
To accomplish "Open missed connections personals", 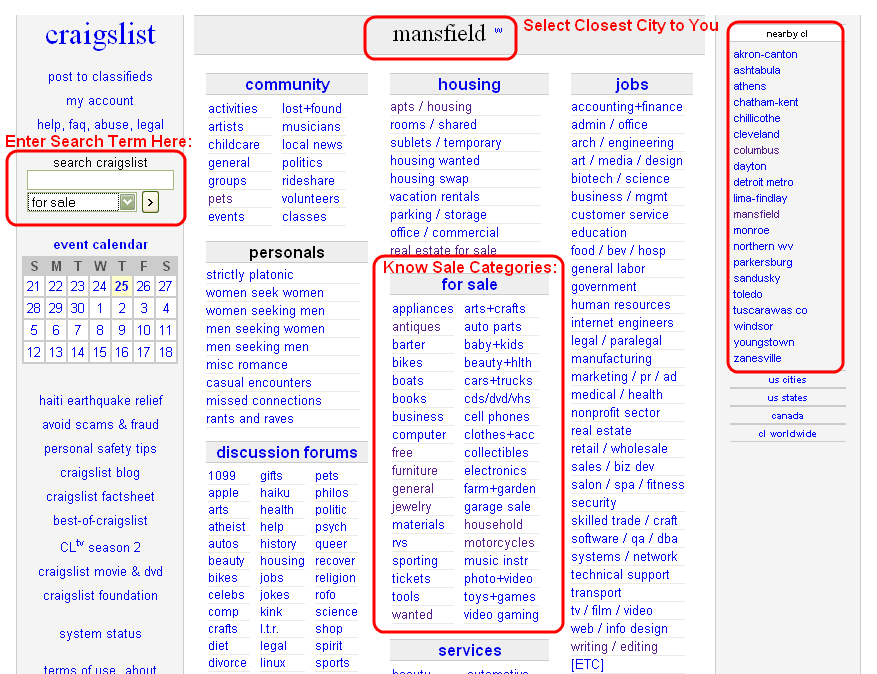I will click(263, 400).
